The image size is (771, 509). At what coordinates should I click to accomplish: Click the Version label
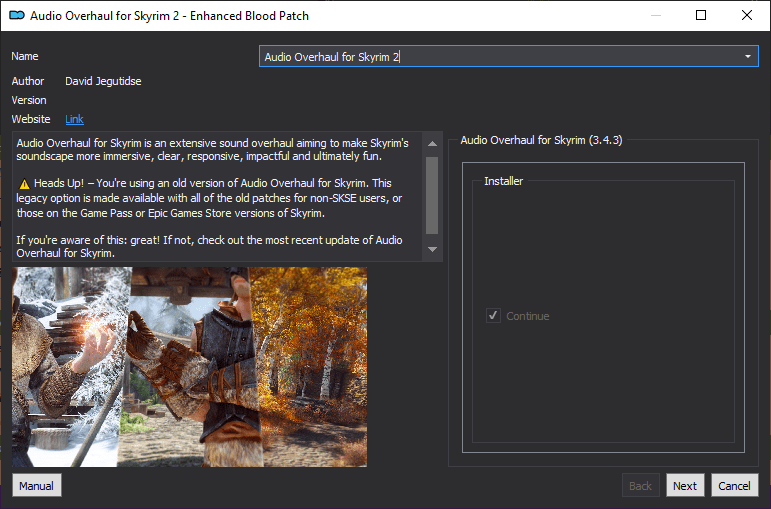29,100
